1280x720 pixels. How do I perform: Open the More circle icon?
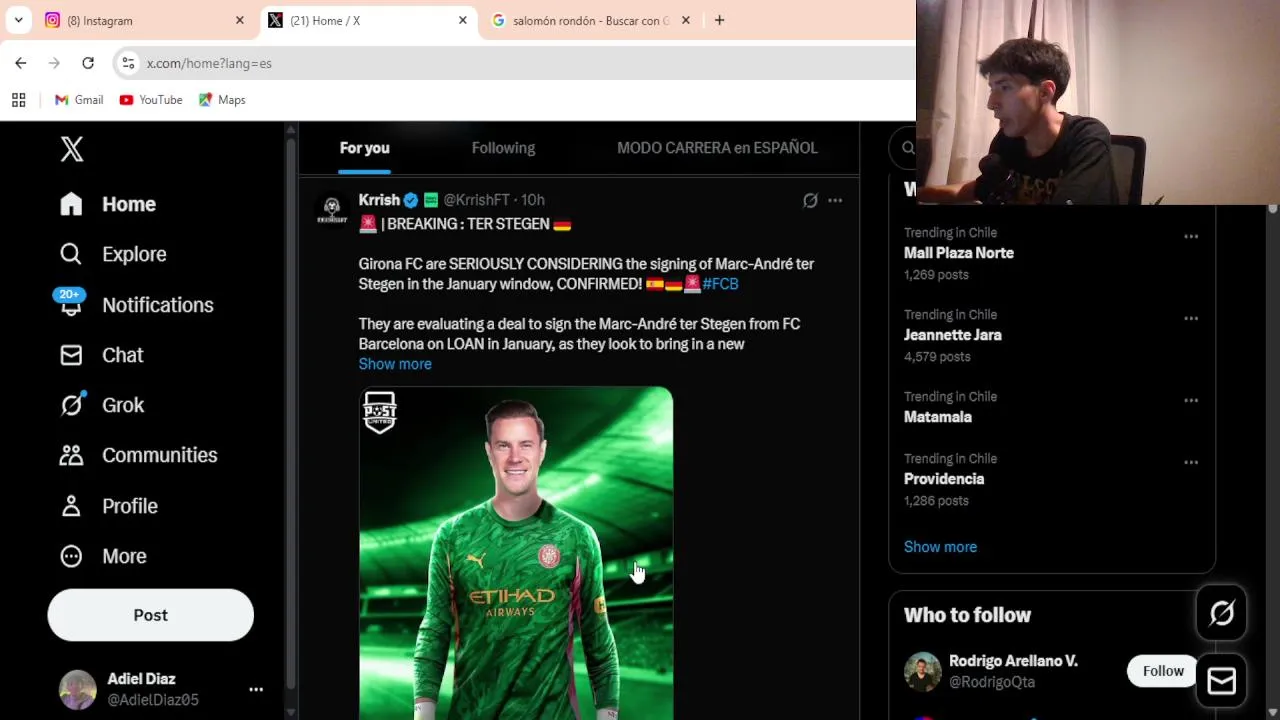pyautogui.click(x=71, y=556)
